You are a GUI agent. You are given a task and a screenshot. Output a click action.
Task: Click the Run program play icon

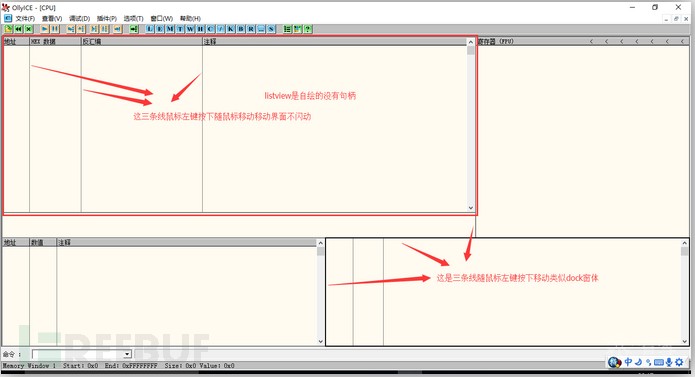[x=44, y=29]
